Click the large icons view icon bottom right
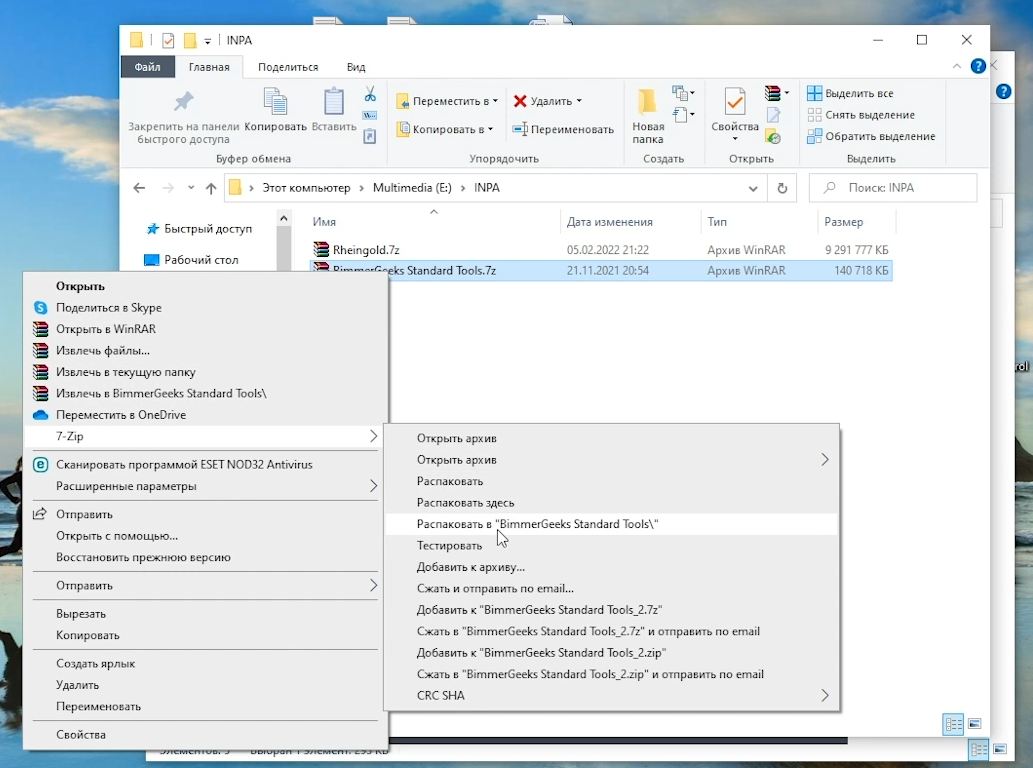1033x768 pixels. (975, 724)
